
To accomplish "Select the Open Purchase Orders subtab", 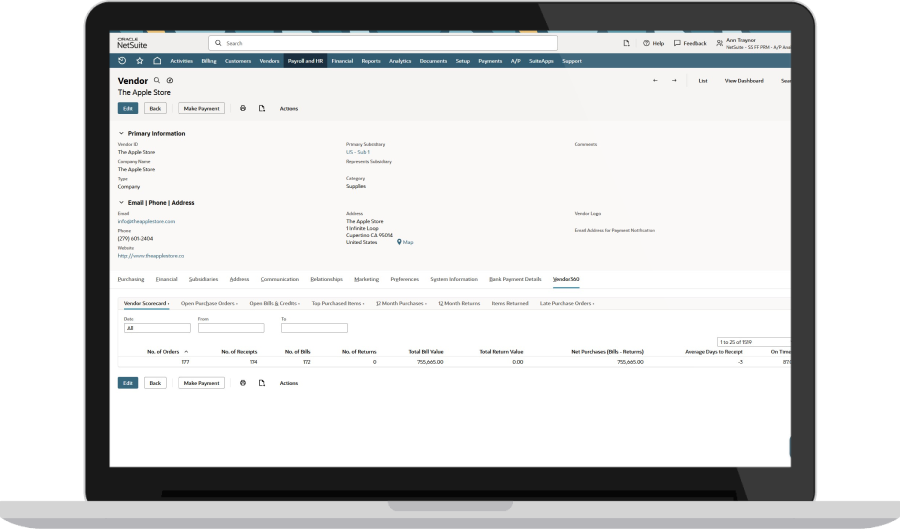I will click(x=208, y=302).
